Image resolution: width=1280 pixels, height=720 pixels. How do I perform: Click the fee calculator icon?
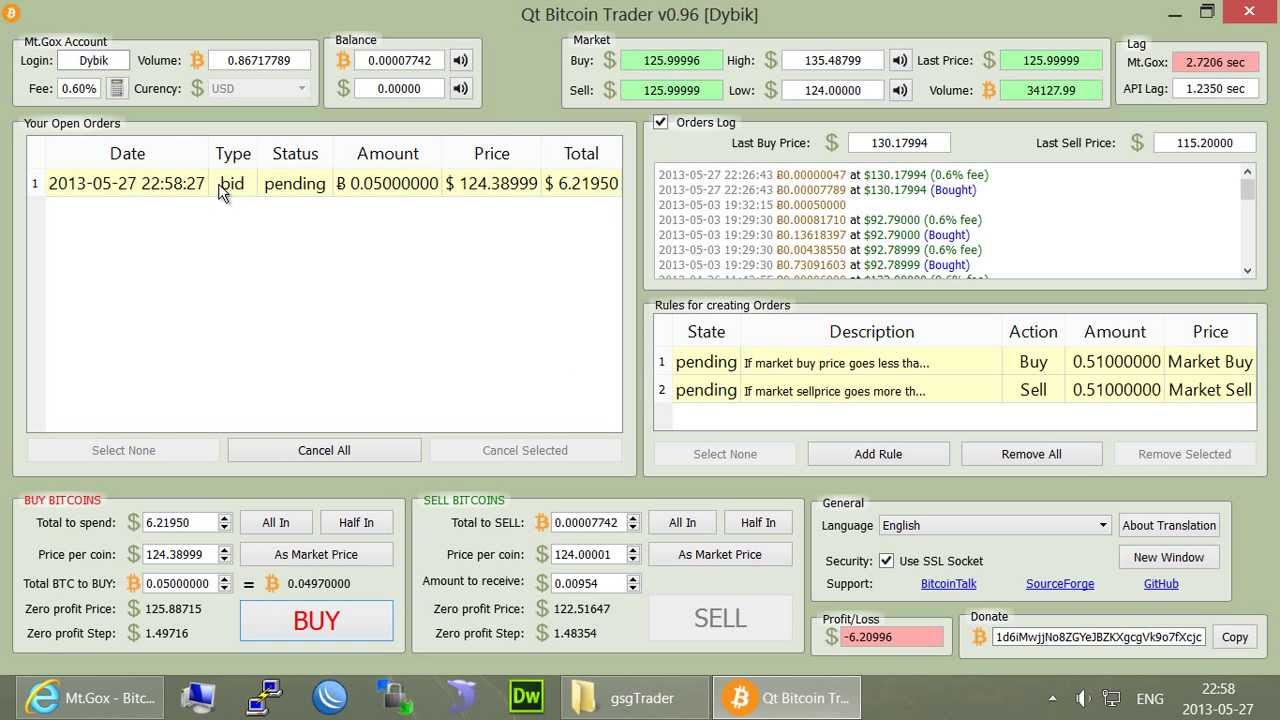pos(117,88)
